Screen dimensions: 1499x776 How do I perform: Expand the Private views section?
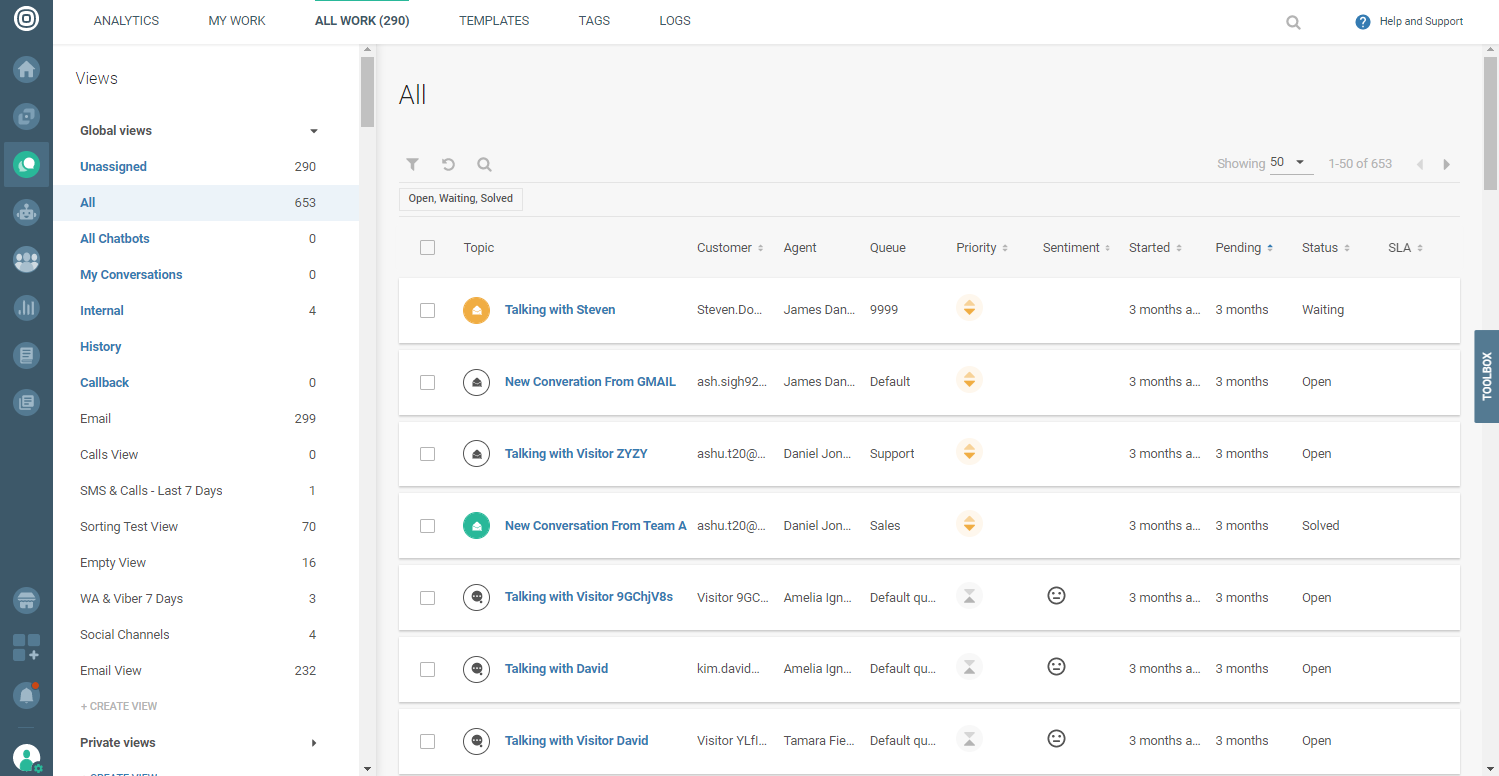tap(313, 743)
